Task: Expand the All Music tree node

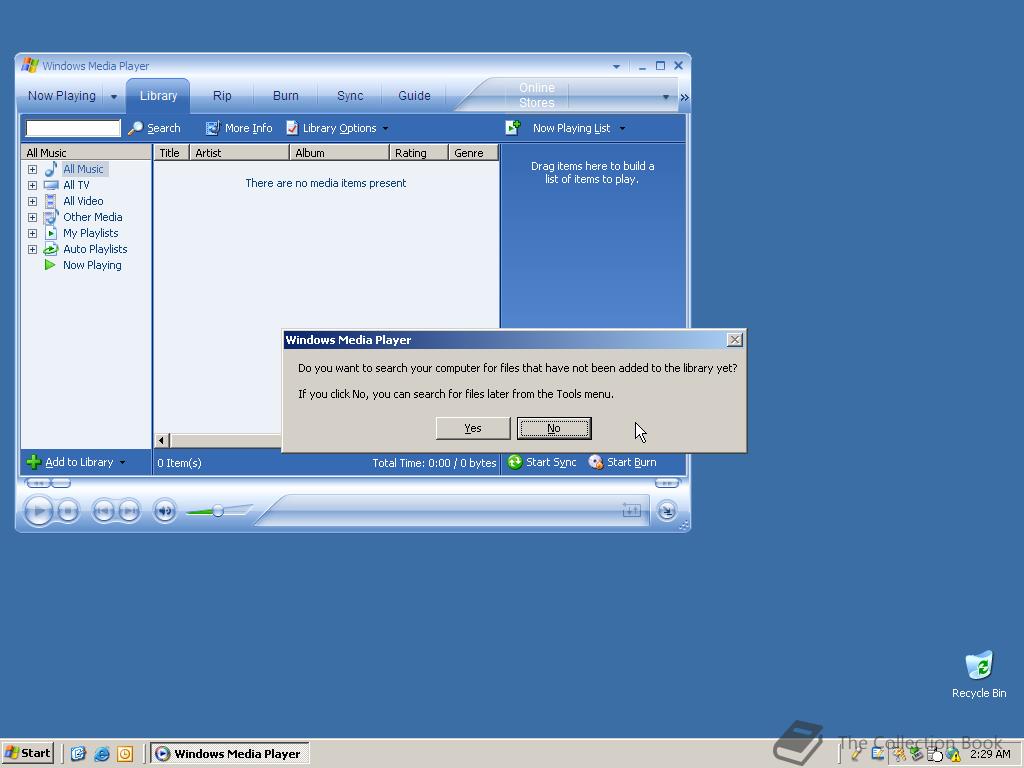Action: point(32,169)
